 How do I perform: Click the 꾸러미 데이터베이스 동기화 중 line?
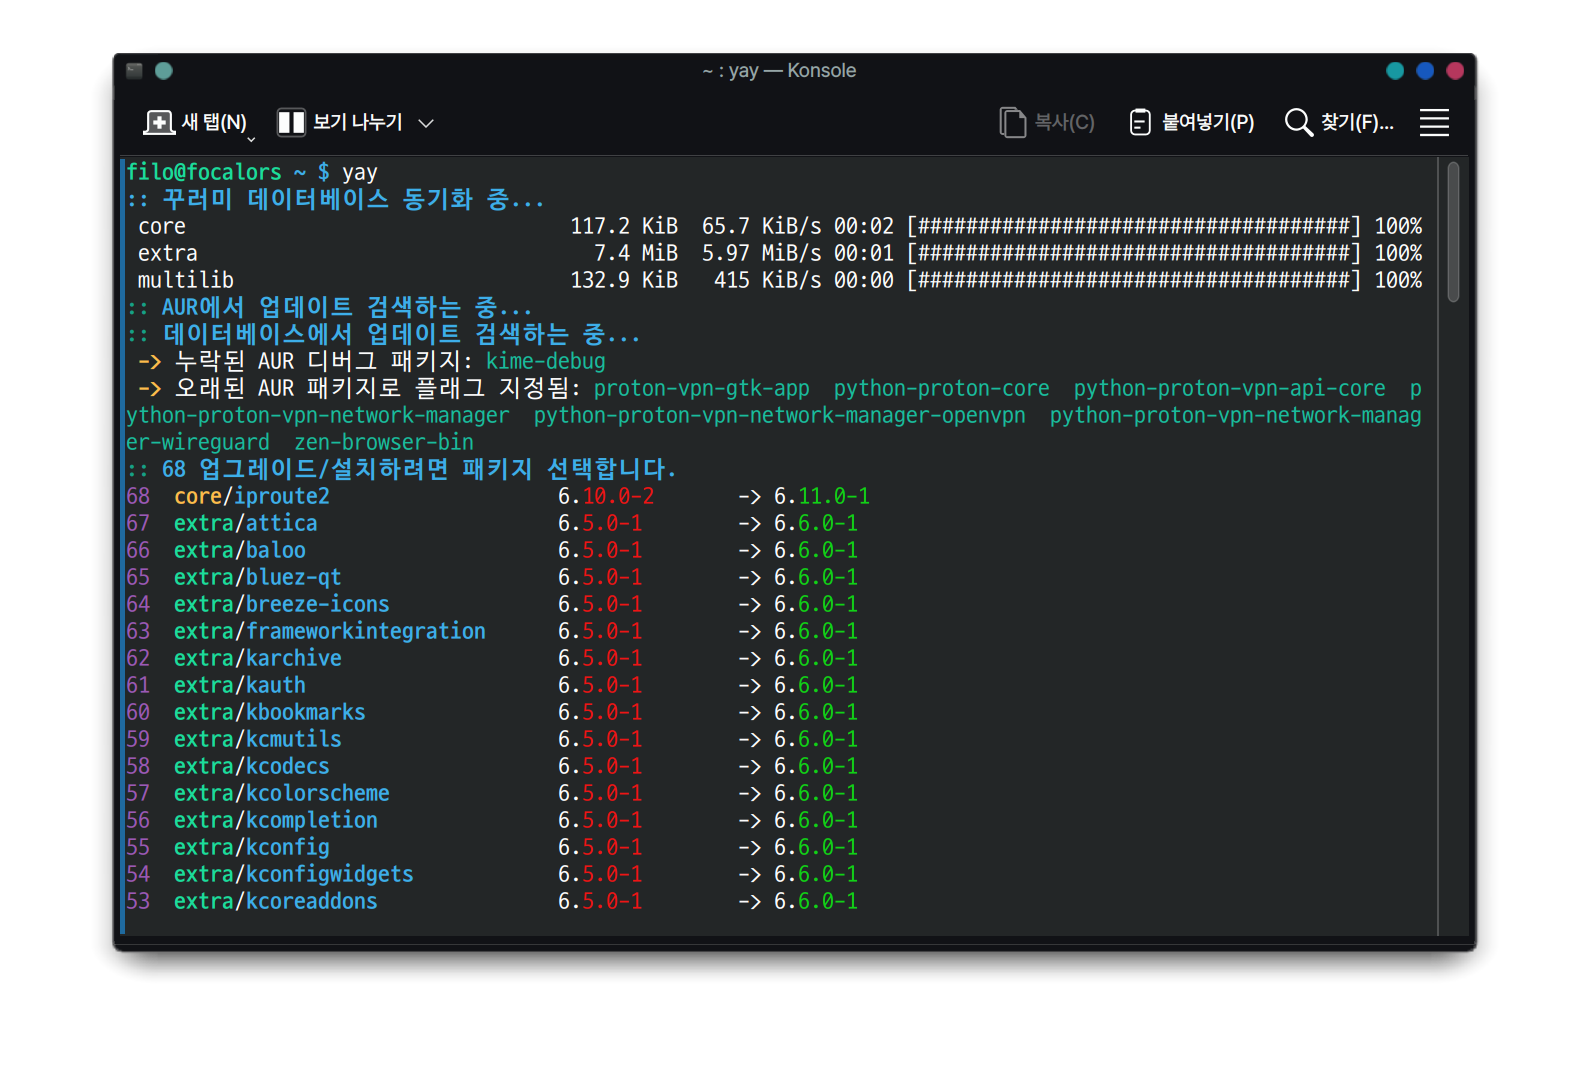coord(336,199)
